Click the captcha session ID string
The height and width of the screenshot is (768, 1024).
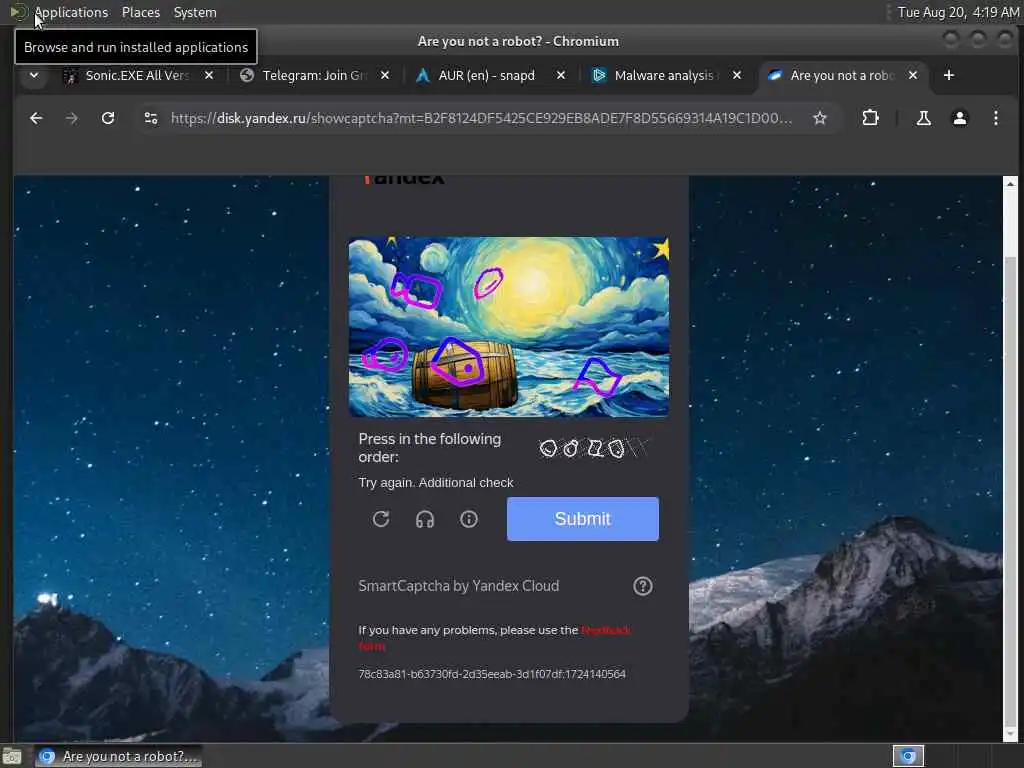[492, 674]
